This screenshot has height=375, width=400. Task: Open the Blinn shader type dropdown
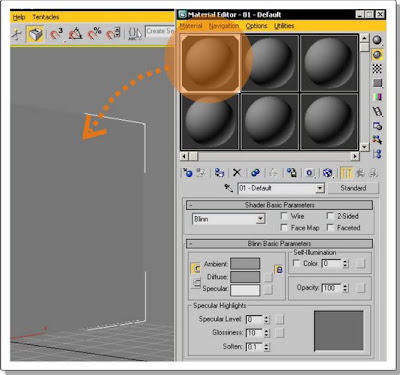pos(229,219)
